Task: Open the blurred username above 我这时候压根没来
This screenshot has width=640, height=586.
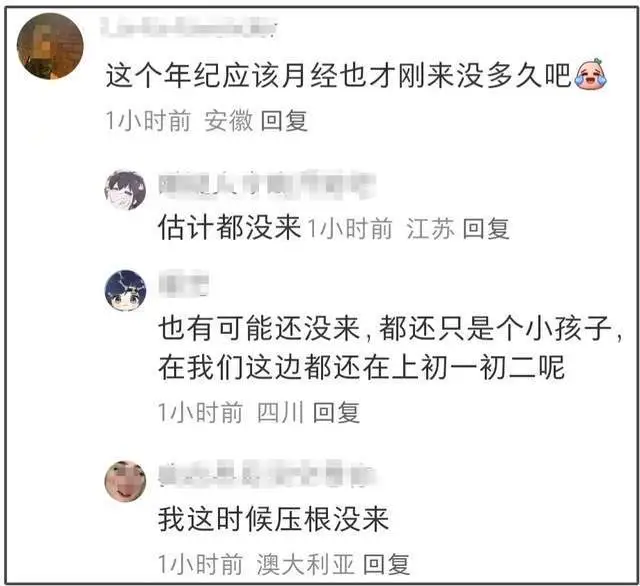Action: (267, 475)
